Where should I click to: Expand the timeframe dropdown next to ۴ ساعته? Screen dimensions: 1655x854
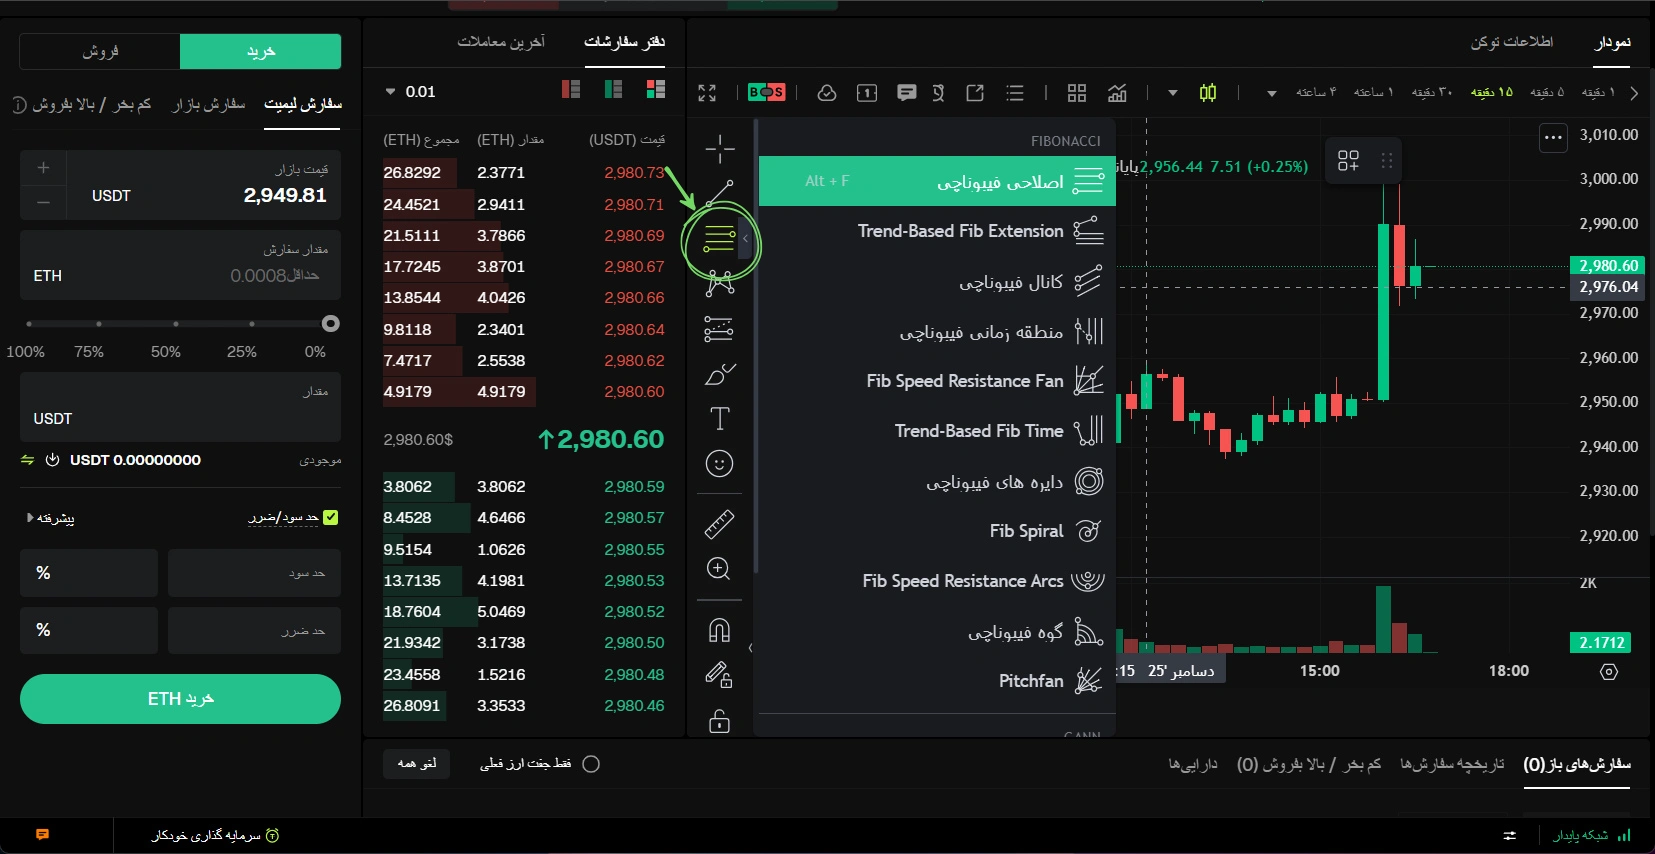click(x=1271, y=93)
